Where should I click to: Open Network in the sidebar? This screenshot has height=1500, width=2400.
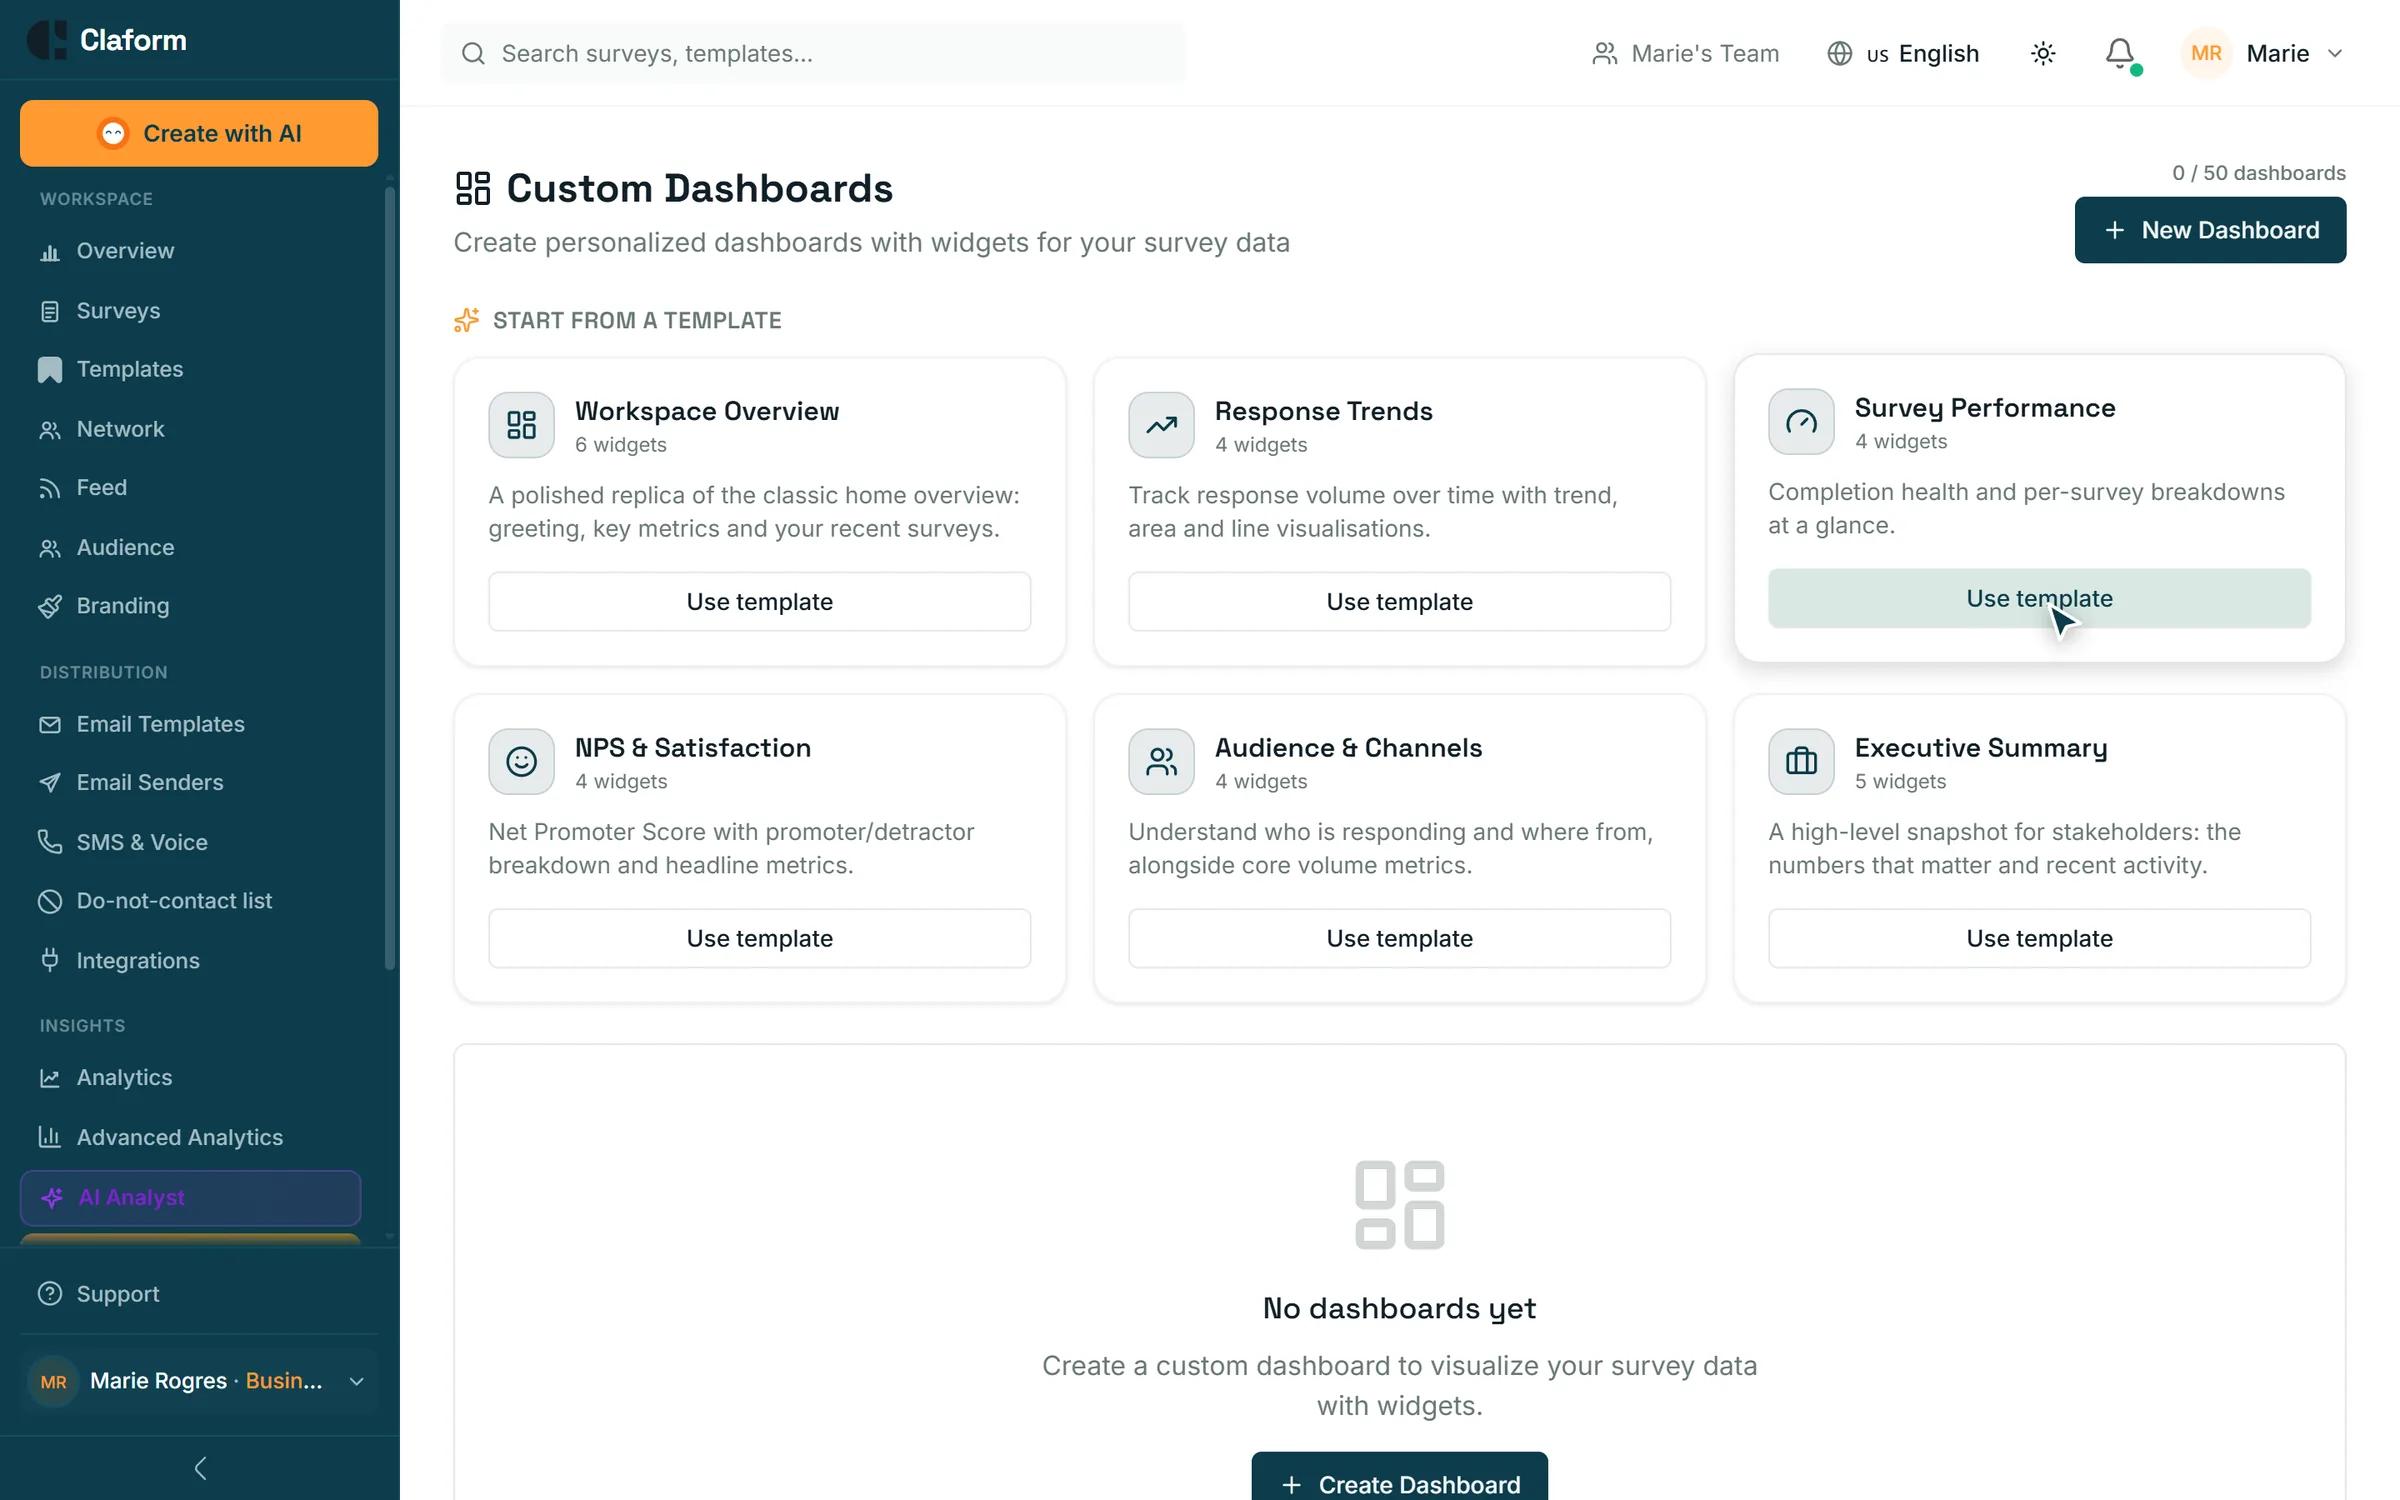click(190, 429)
